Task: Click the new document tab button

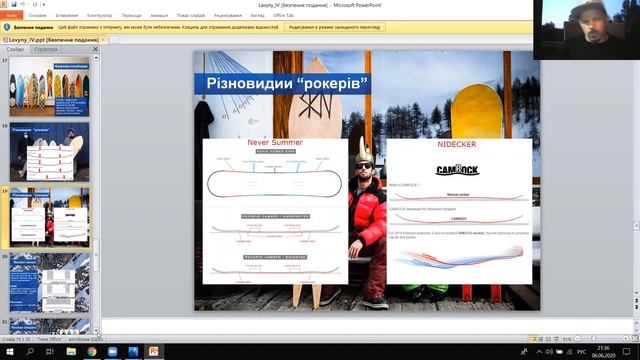Action: 113,40
